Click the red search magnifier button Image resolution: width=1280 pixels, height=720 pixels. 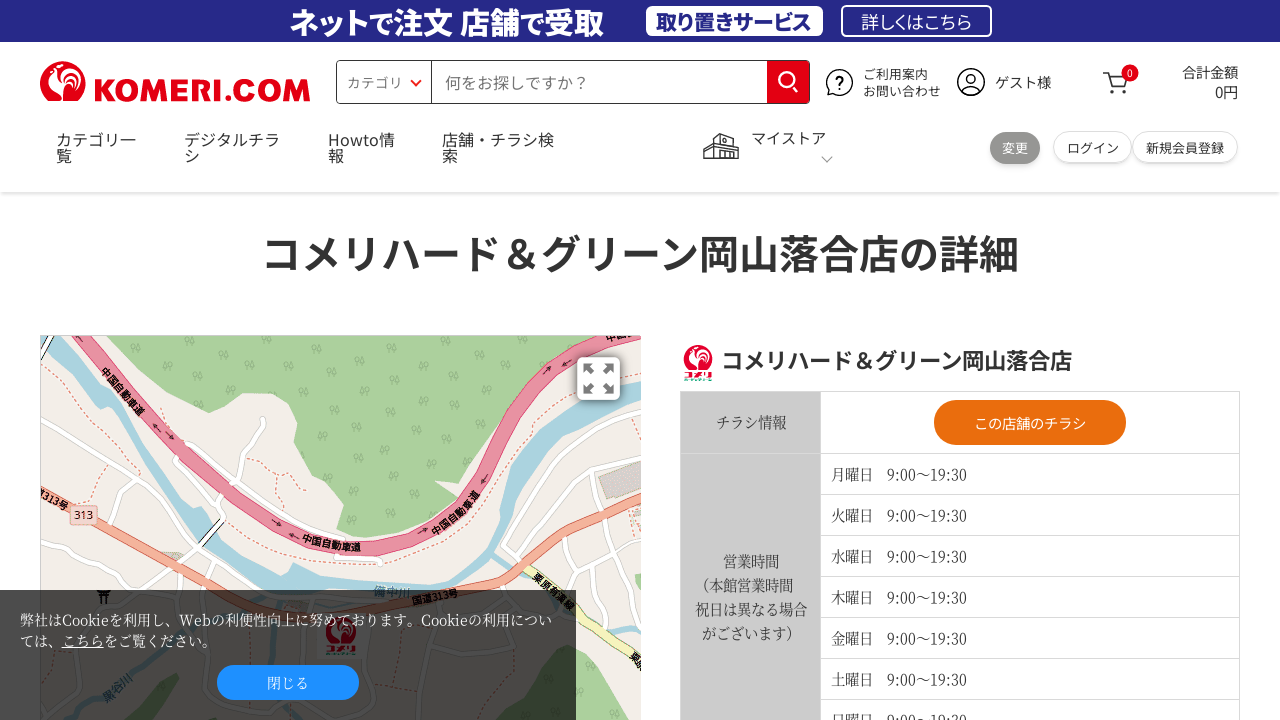(788, 82)
